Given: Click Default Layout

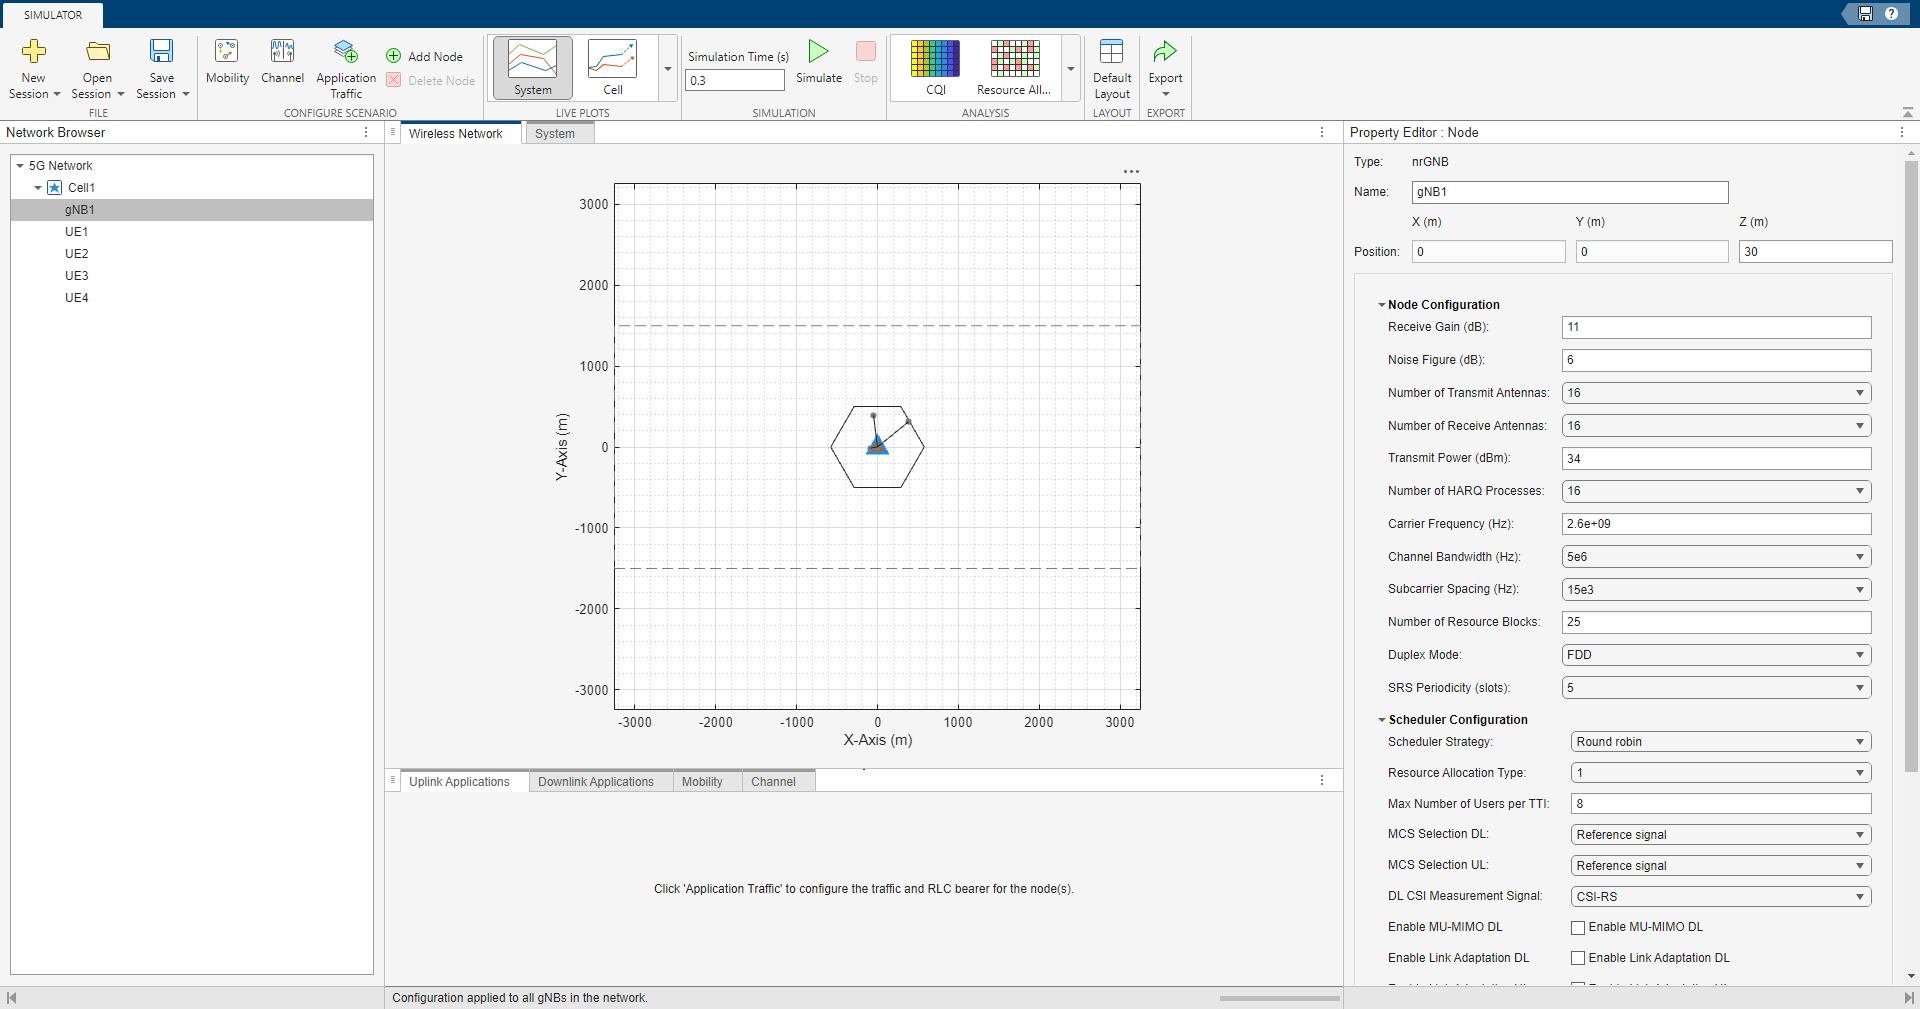Looking at the screenshot, I should click(x=1112, y=66).
